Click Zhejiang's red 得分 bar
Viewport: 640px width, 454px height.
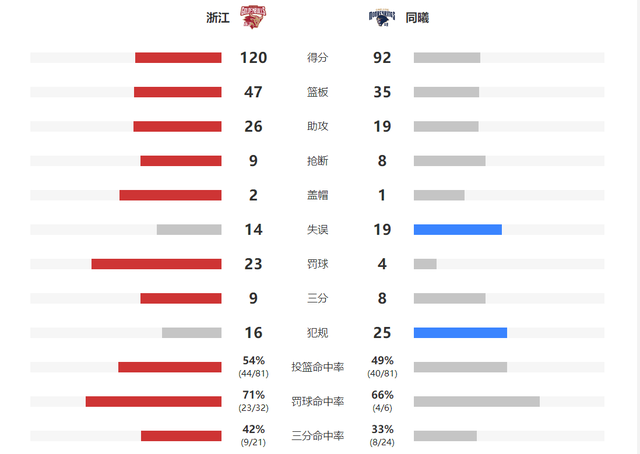click(x=178, y=58)
